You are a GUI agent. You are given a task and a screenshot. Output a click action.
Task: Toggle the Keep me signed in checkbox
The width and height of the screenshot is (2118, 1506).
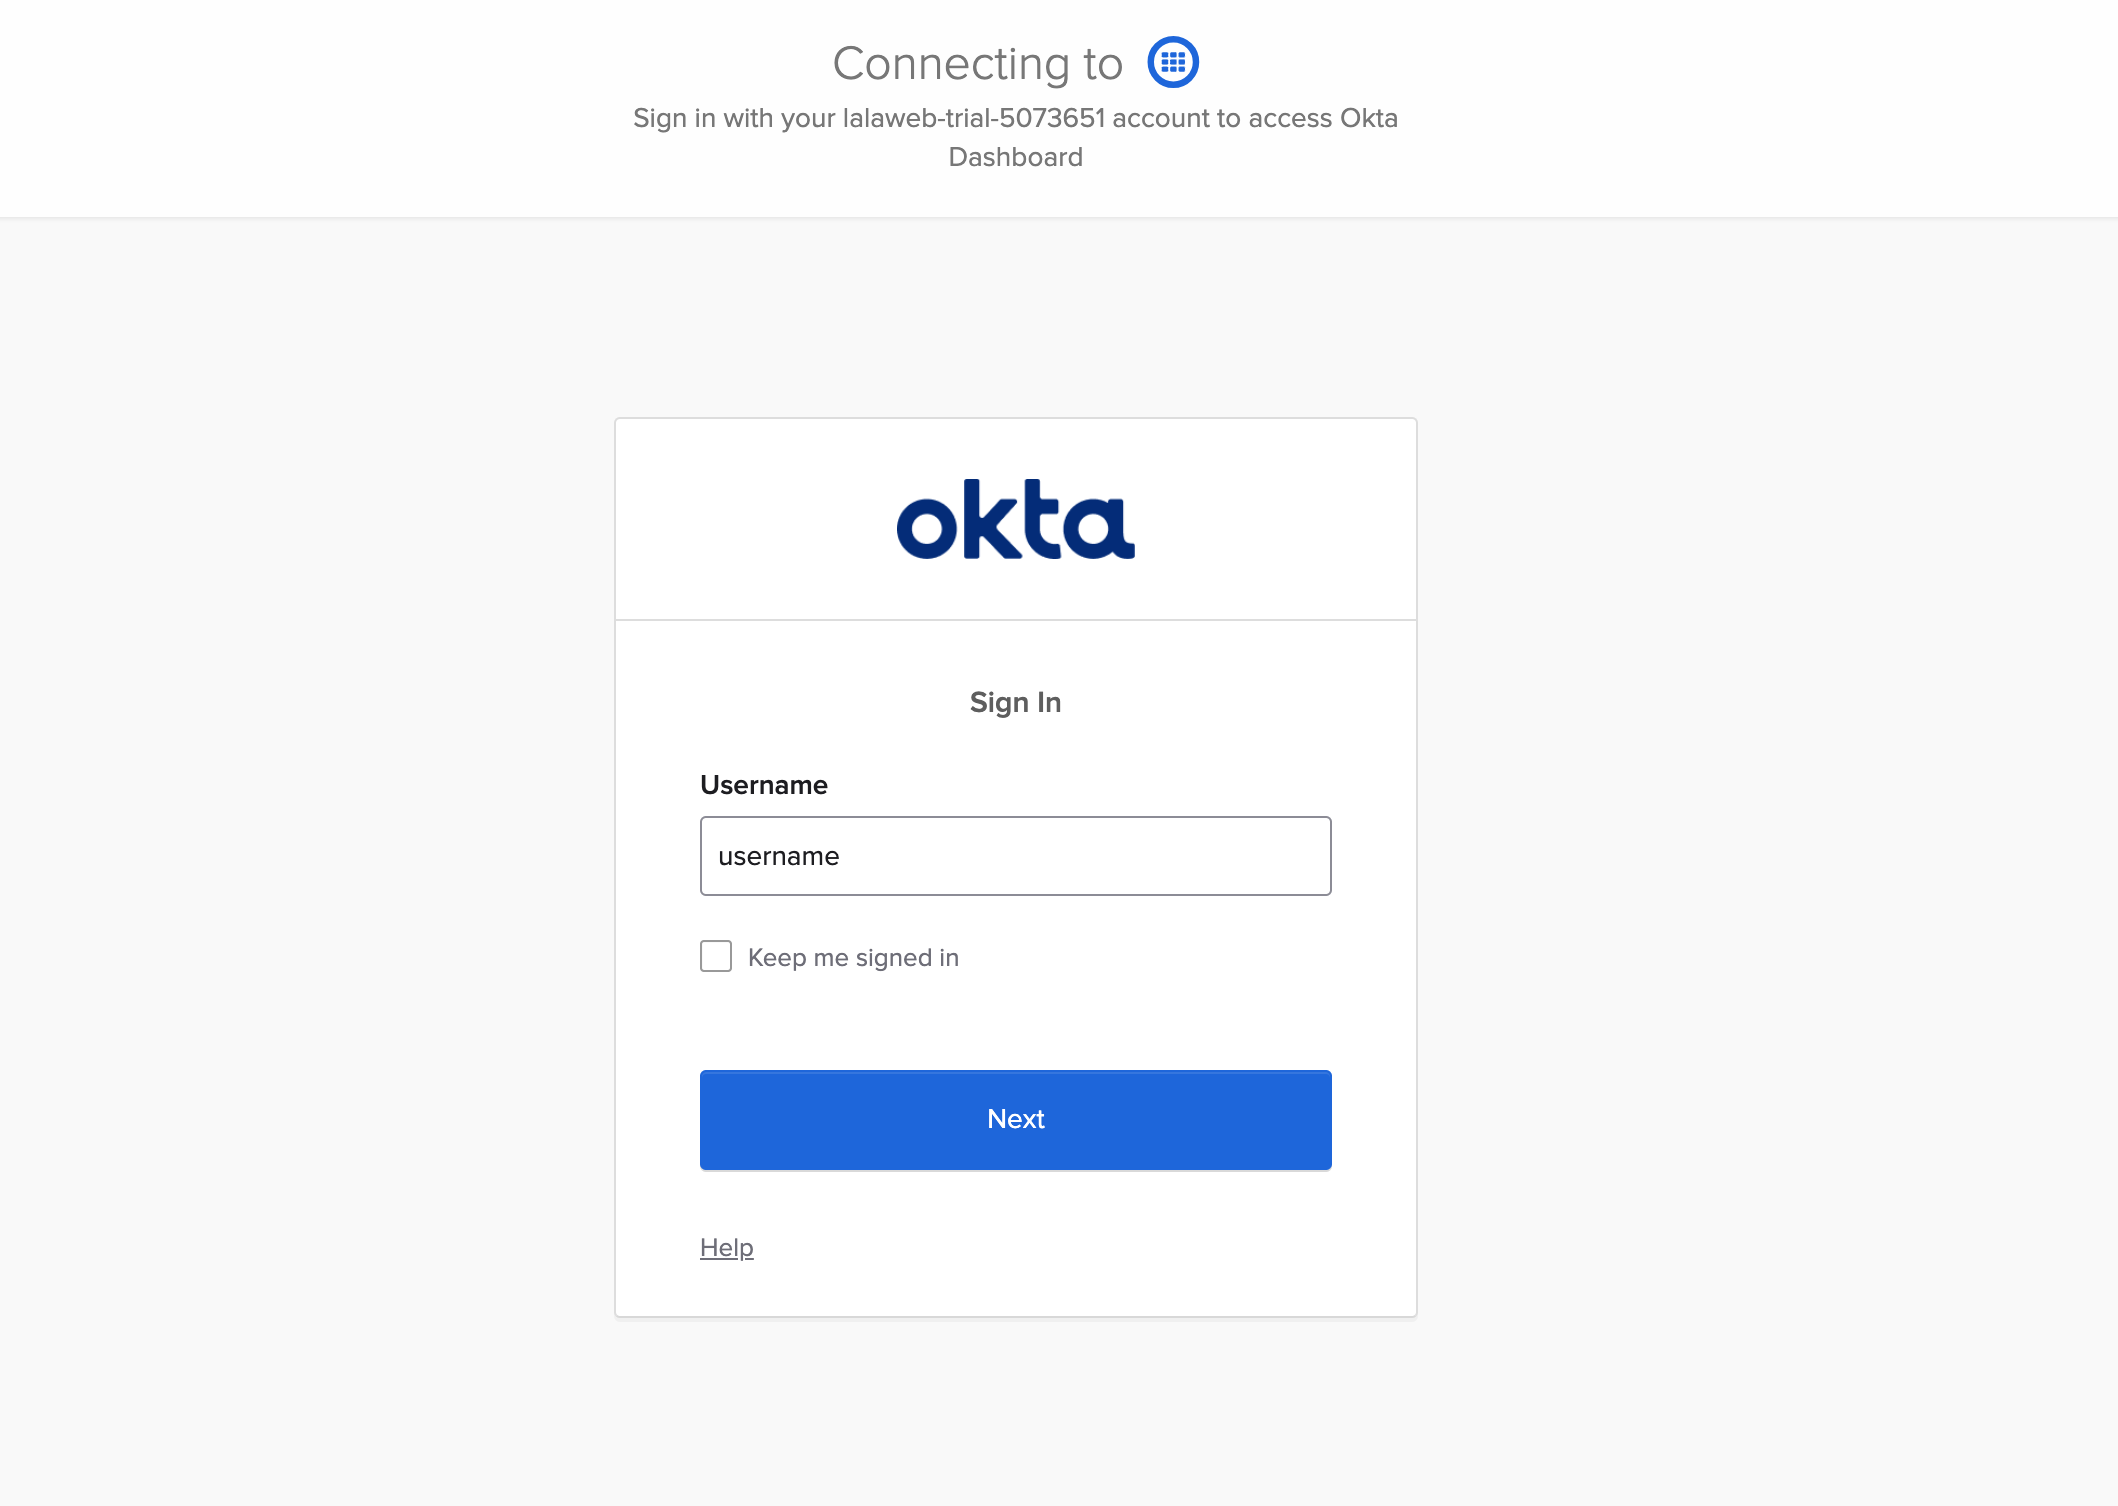(715, 956)
